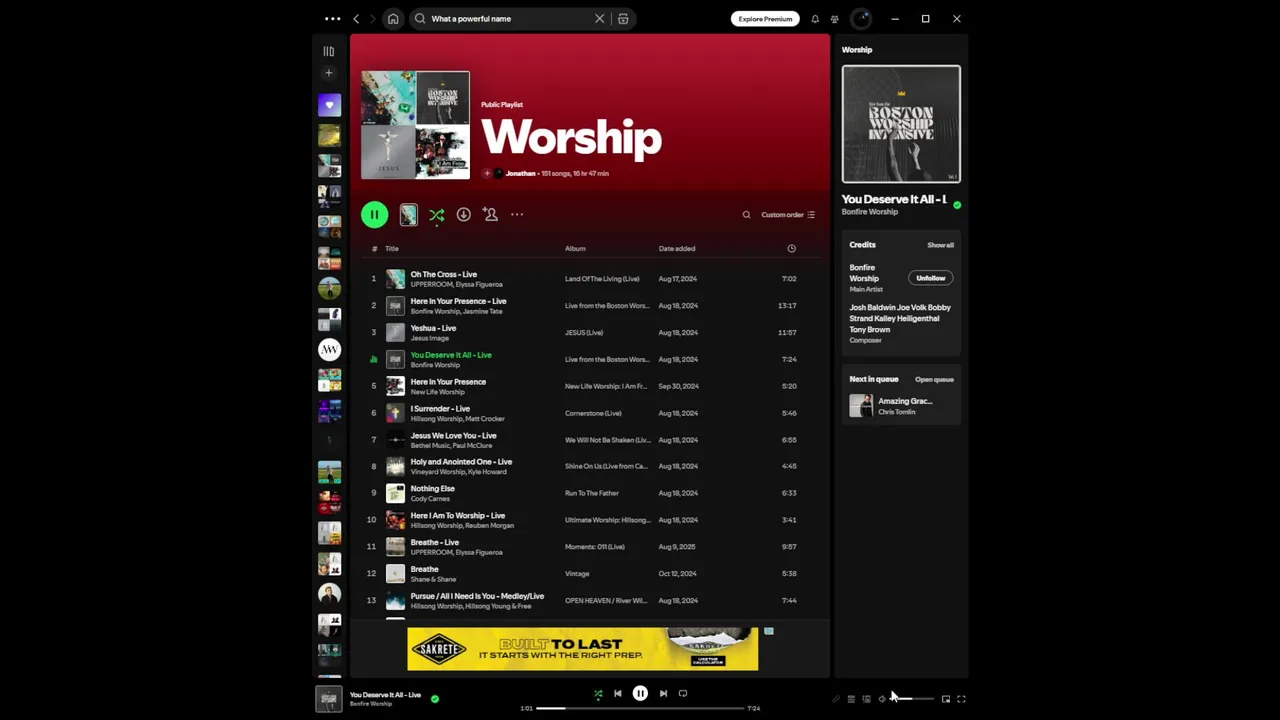This screenshot has height=720, width=1280.
Task: Open Your Library from the sidebar icon
Action: point(328,51)
